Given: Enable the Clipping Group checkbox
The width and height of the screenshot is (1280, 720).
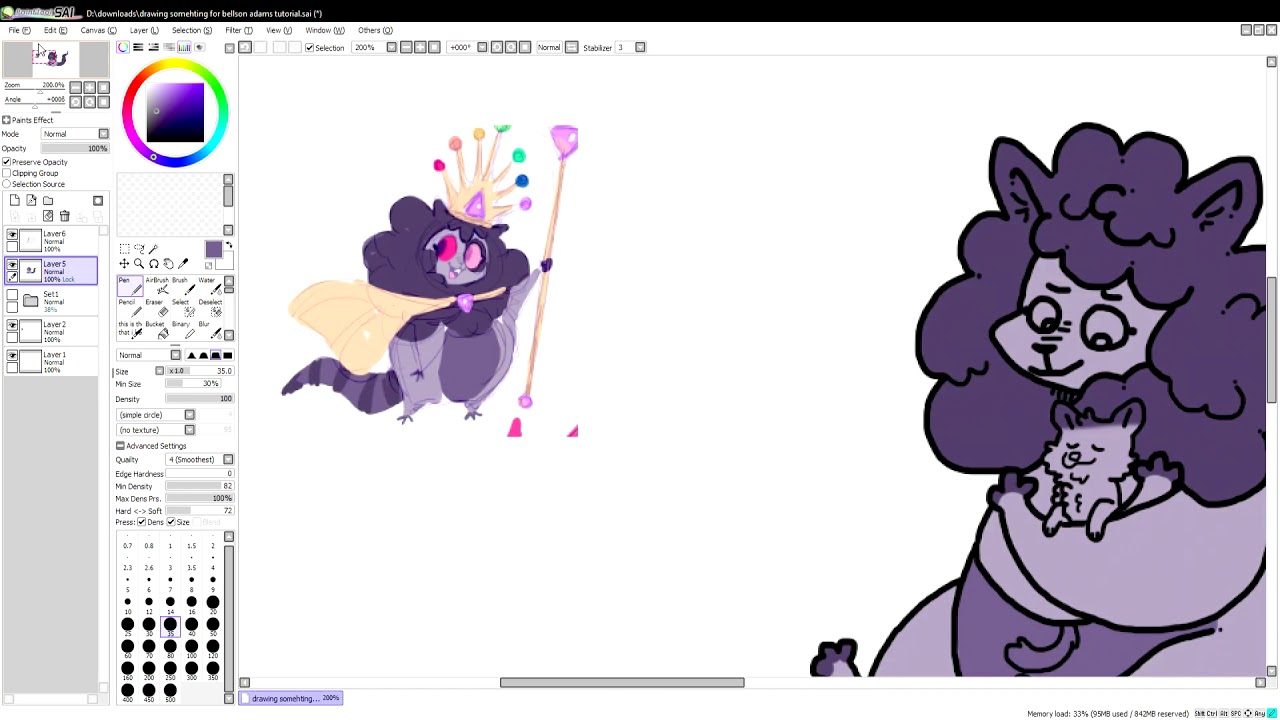Looking at the screenshot, I should click(6, 173).
